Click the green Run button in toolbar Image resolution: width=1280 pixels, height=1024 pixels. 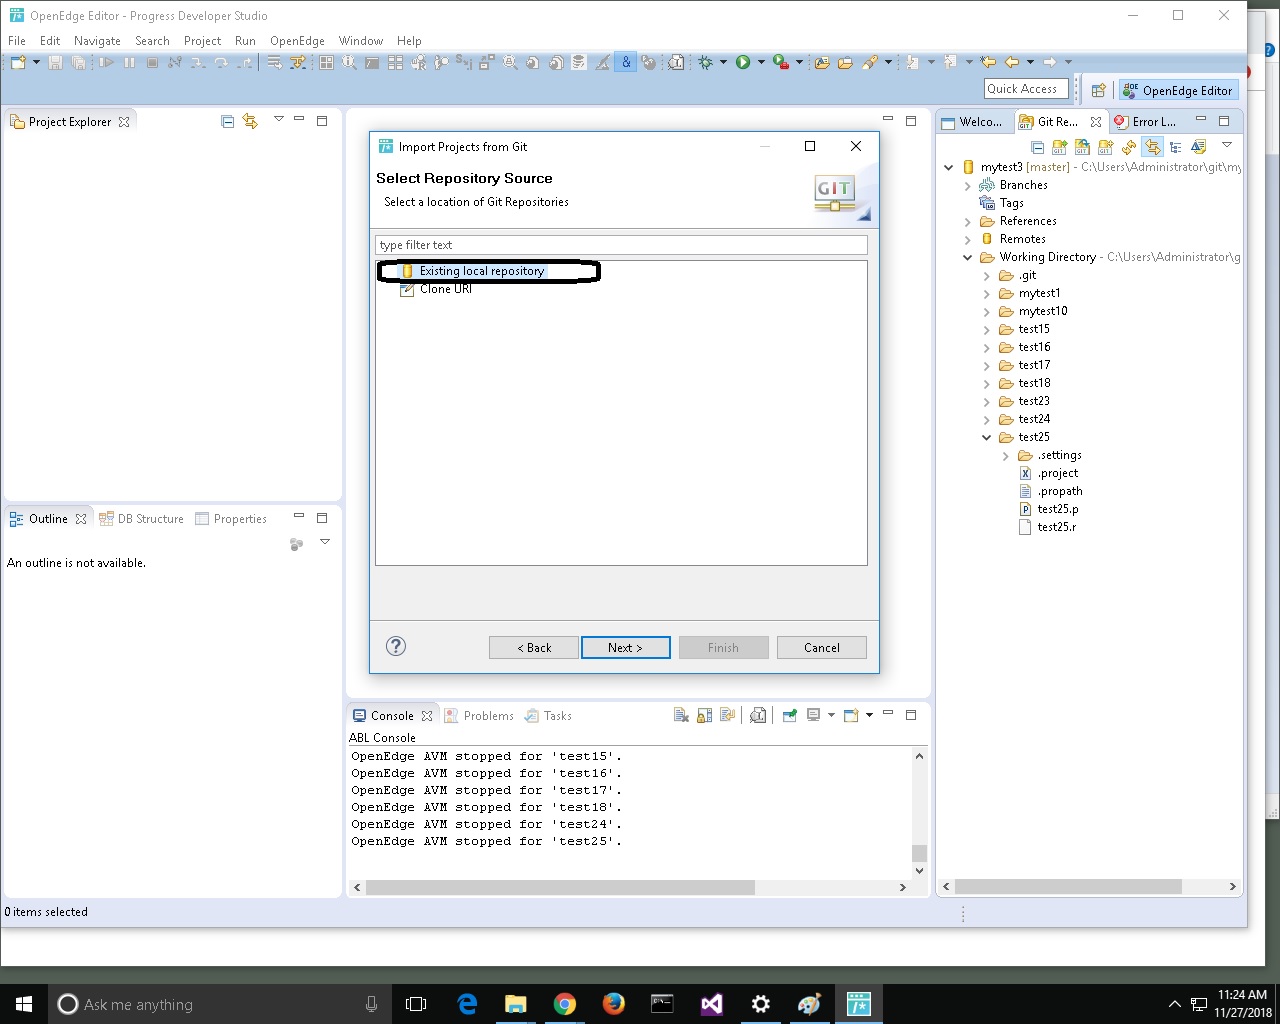tap(743, 62)
